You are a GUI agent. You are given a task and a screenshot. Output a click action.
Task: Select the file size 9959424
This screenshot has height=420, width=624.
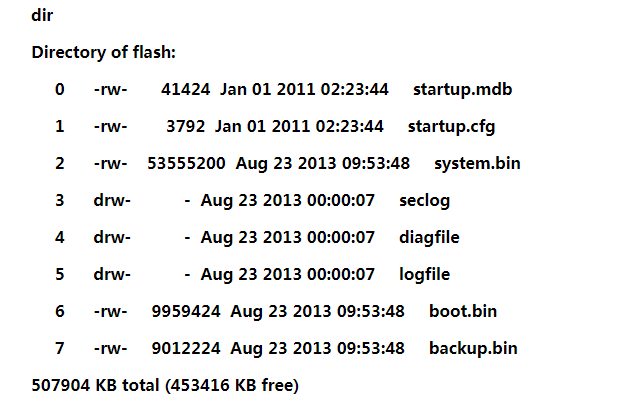tap(185, 311)
